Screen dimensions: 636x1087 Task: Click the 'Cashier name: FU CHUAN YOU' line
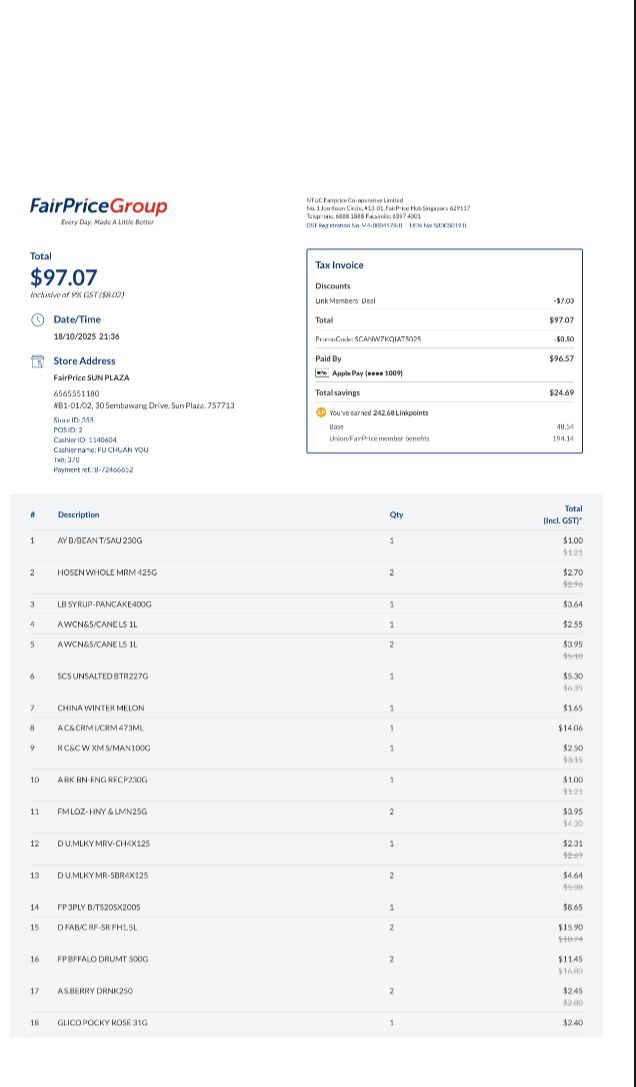101,449
